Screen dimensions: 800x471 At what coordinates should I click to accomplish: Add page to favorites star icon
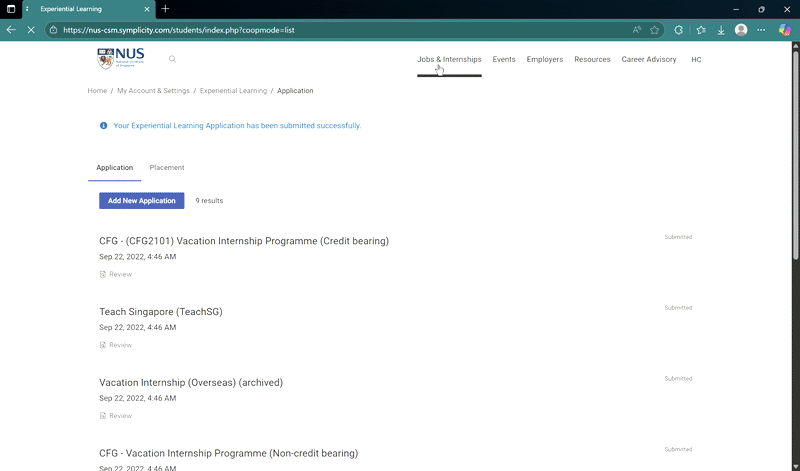pyautogui.click(x=654, y=30)
